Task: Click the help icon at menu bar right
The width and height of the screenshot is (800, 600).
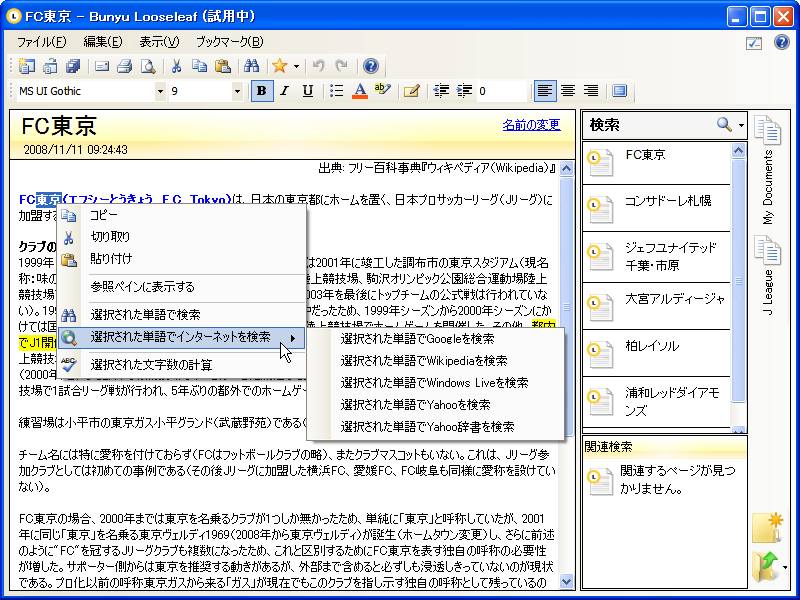Action: (782, 42)
